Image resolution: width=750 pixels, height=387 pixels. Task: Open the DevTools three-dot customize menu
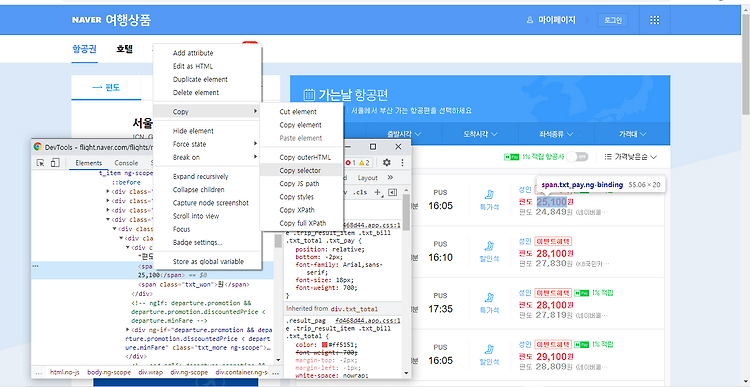(x=402, y=163)
